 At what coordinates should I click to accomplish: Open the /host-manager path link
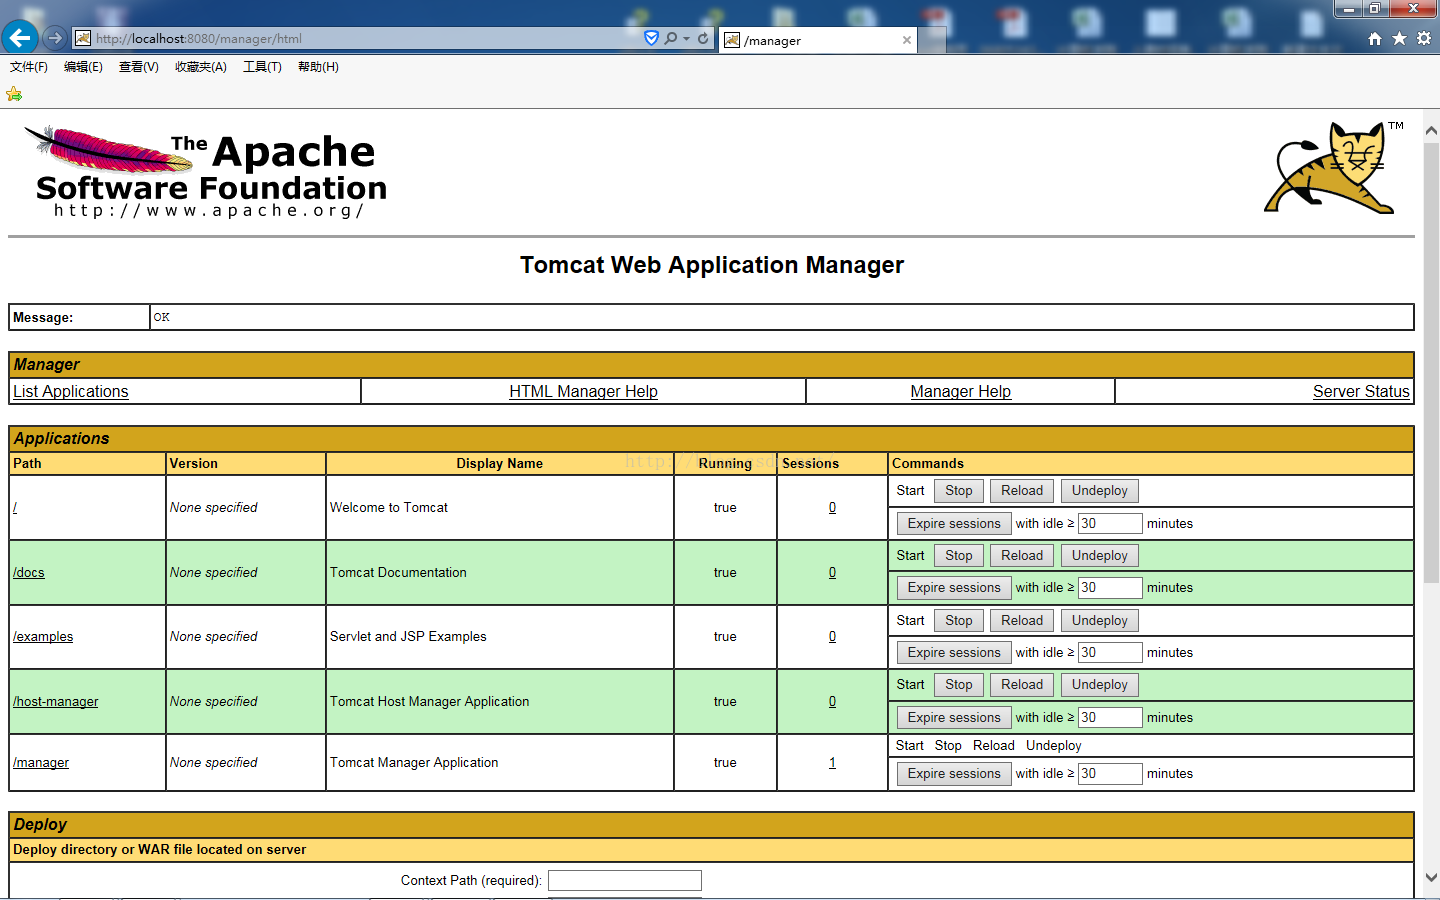56,702
